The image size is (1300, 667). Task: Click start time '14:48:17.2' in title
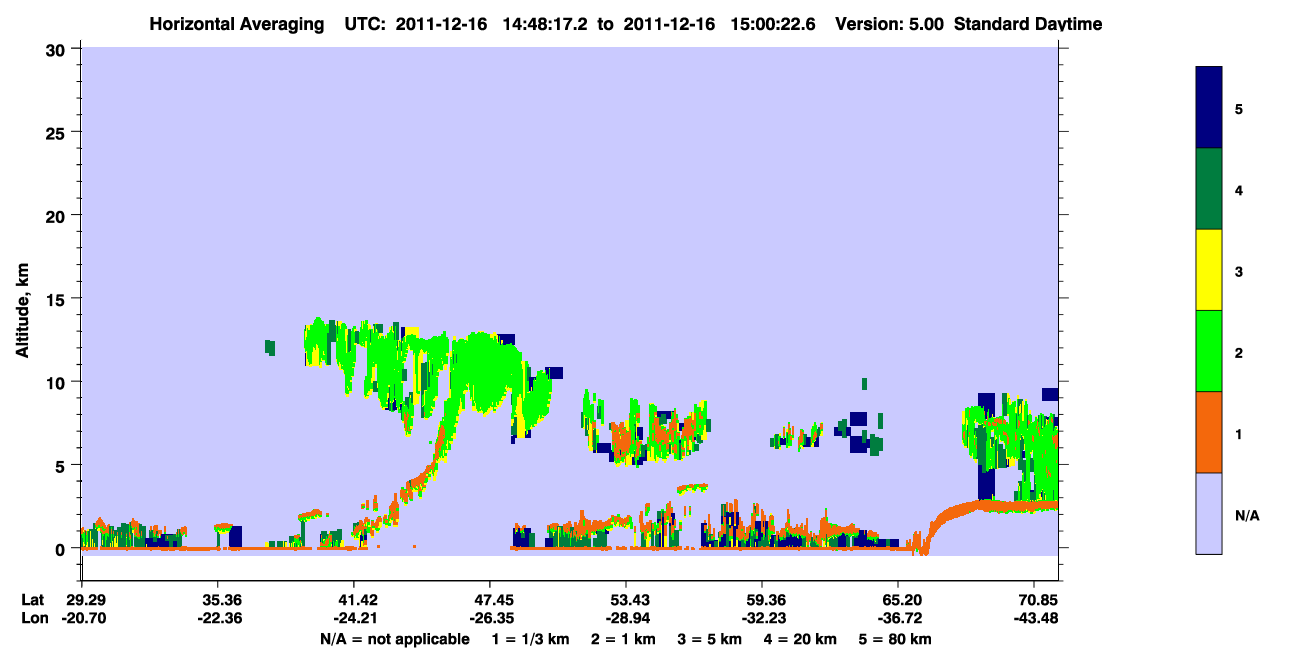546,24
